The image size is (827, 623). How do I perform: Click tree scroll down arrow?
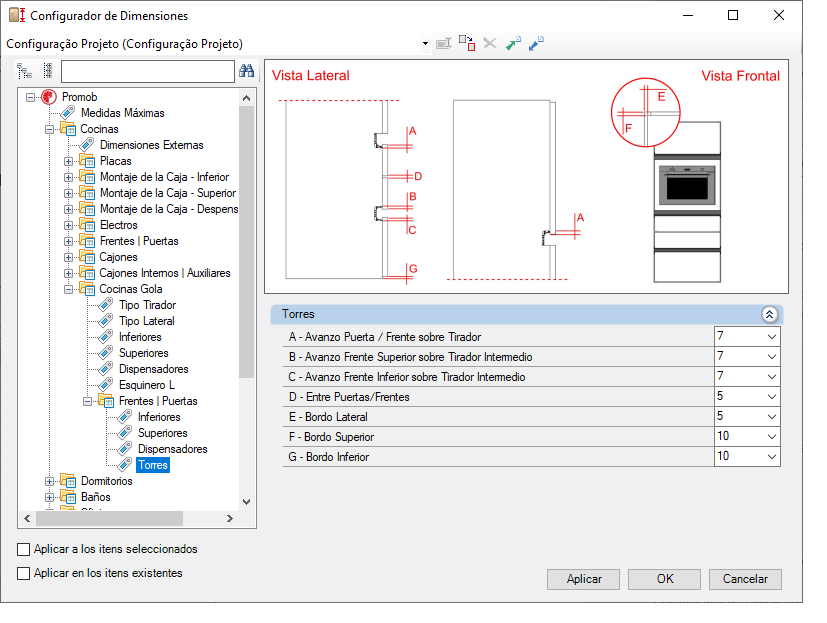(246, 502)
